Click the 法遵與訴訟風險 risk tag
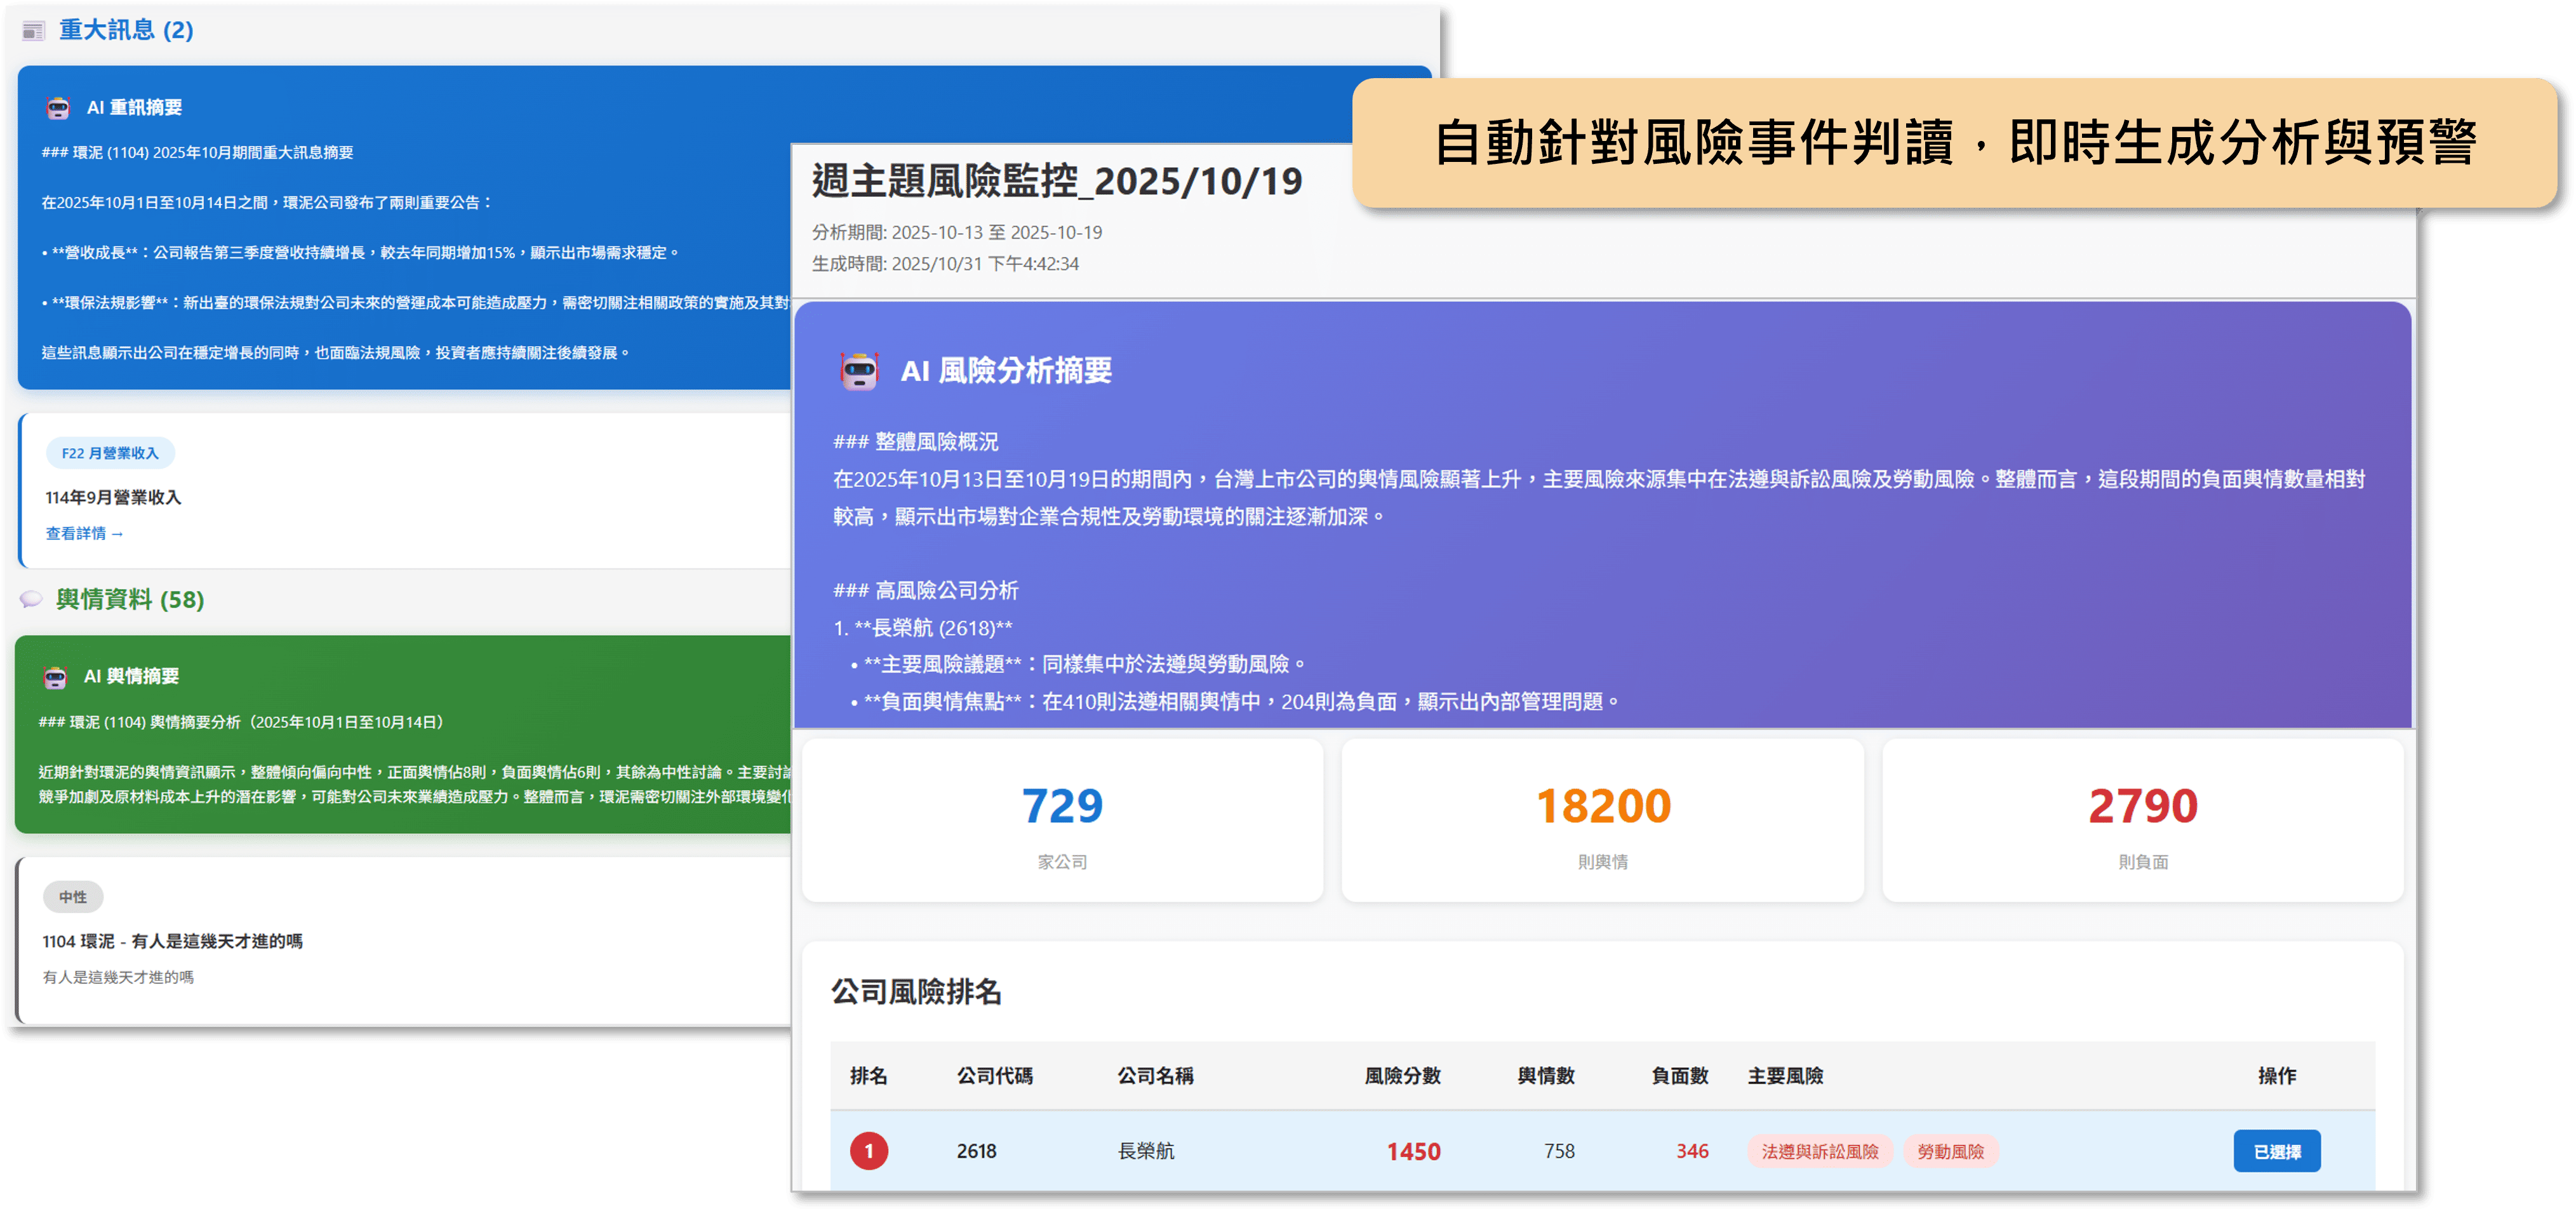The image size is (2576, 1211). click(1819, 1152)
